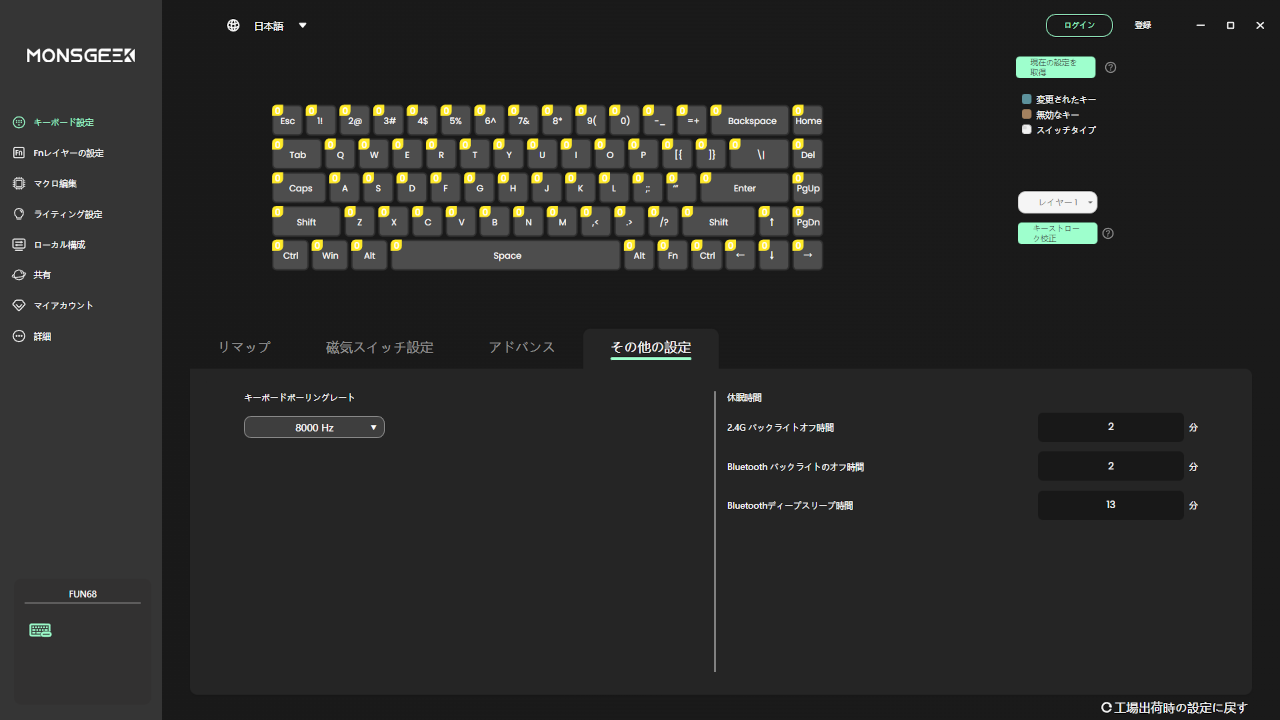This screenshot has width=1280, height=720.
Task: Click the FUN68 keyboard device icon
Action: pyautogui.click(x=40, y=630)
